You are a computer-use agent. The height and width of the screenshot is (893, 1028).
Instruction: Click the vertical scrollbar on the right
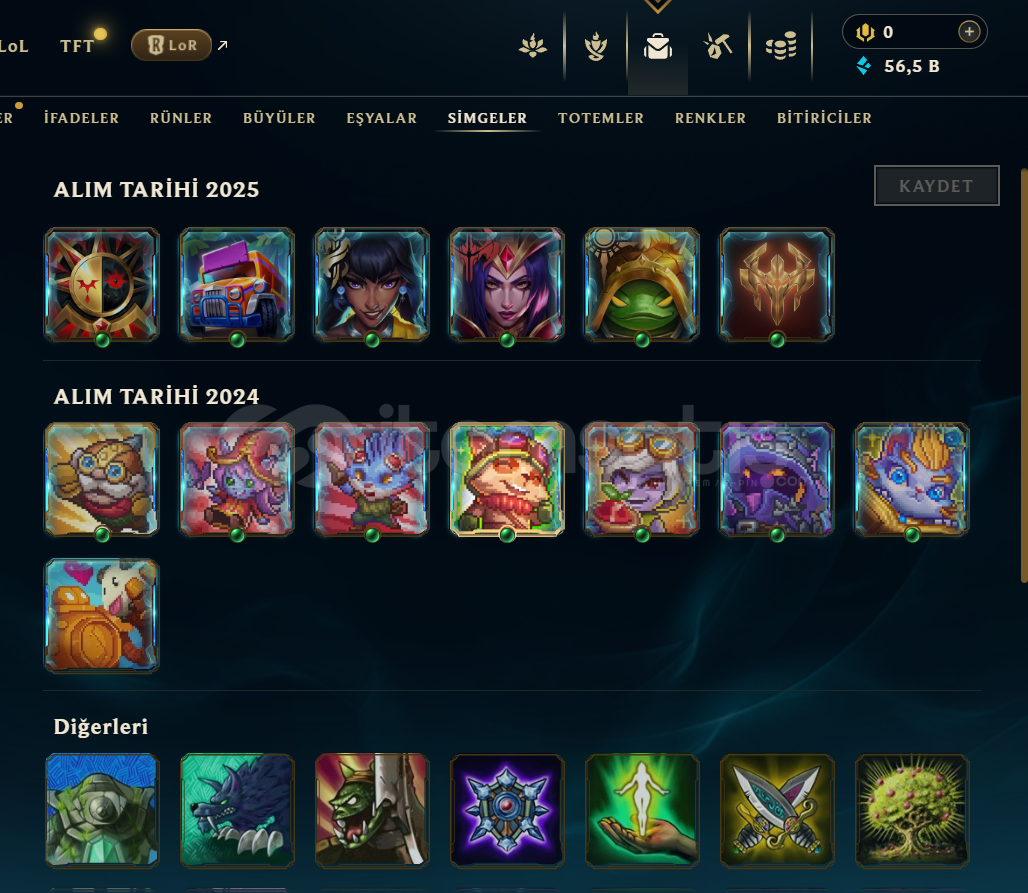point(1023,376)
